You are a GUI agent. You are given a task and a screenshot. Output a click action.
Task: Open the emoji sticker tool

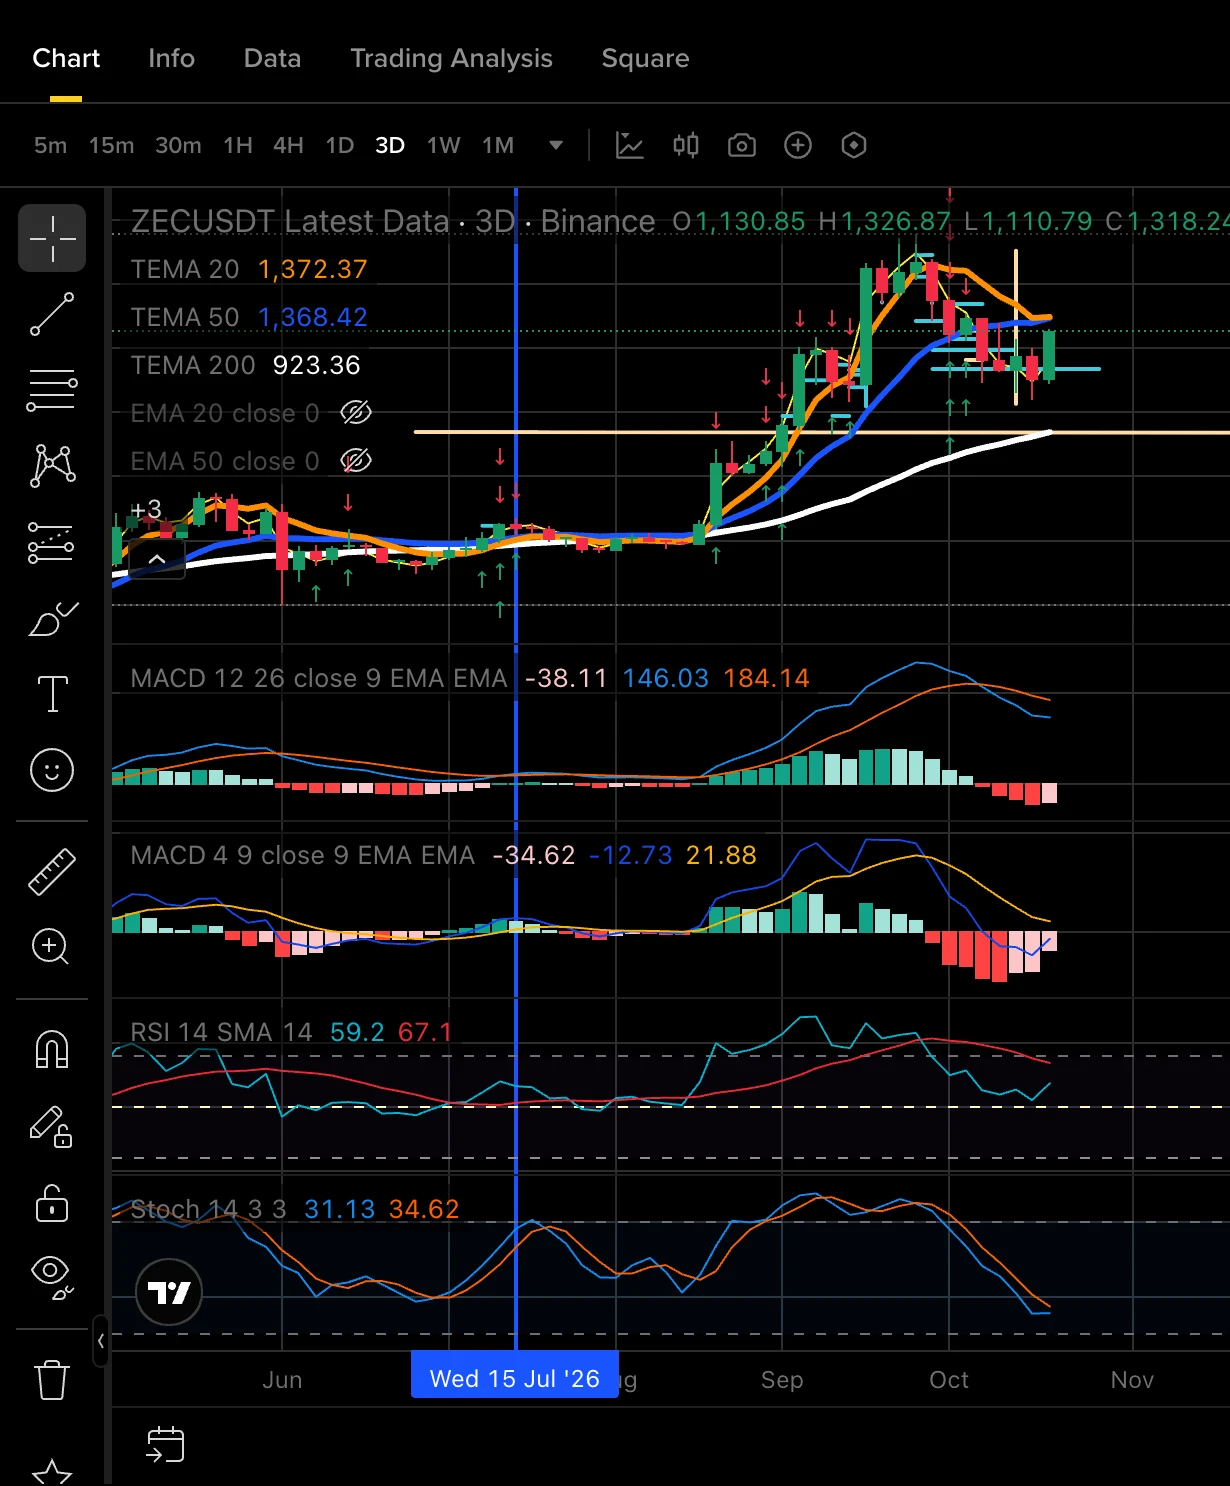[52, 770]
